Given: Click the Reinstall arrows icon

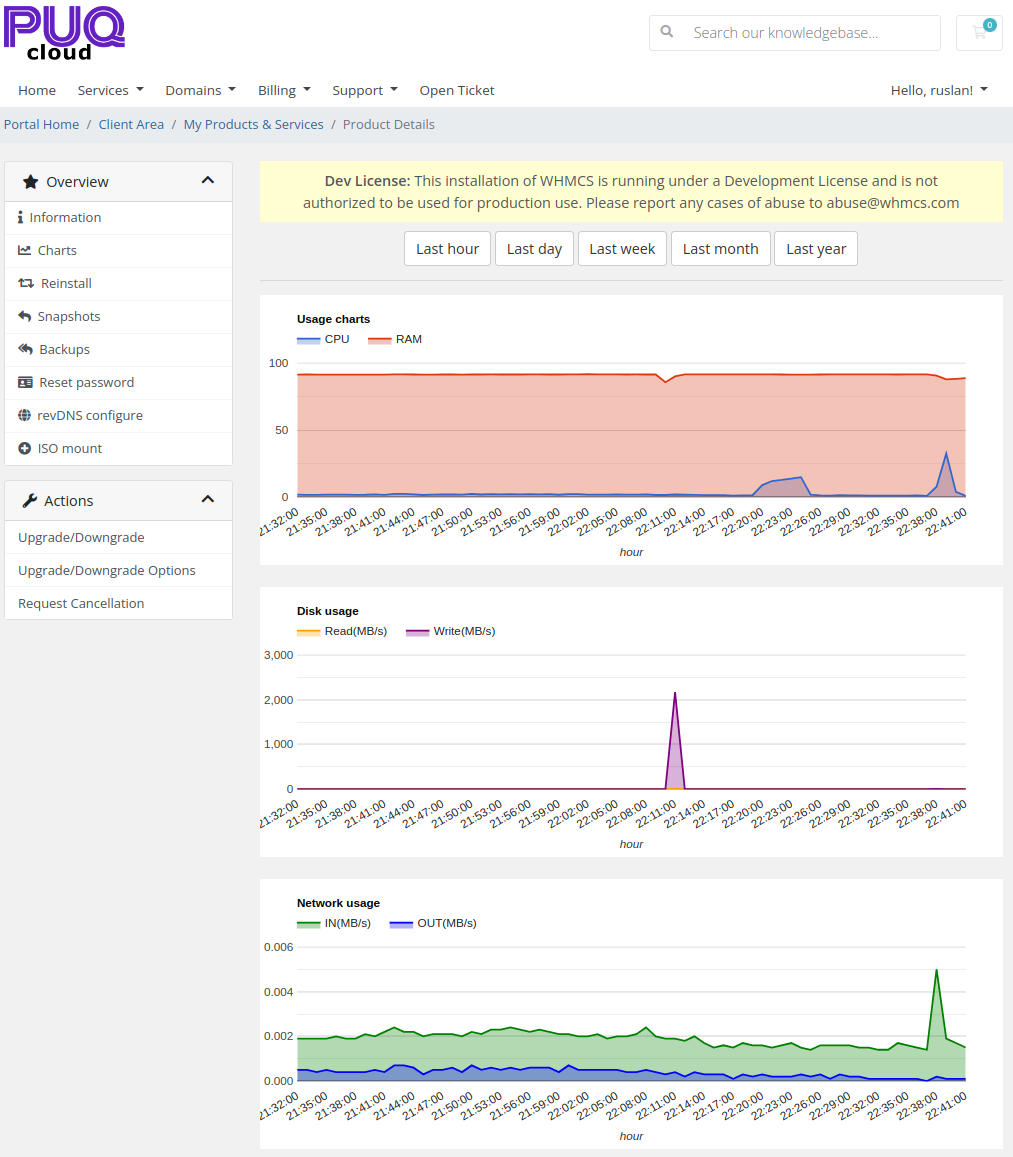Looking at the screenshot, I should click(26, 283).
